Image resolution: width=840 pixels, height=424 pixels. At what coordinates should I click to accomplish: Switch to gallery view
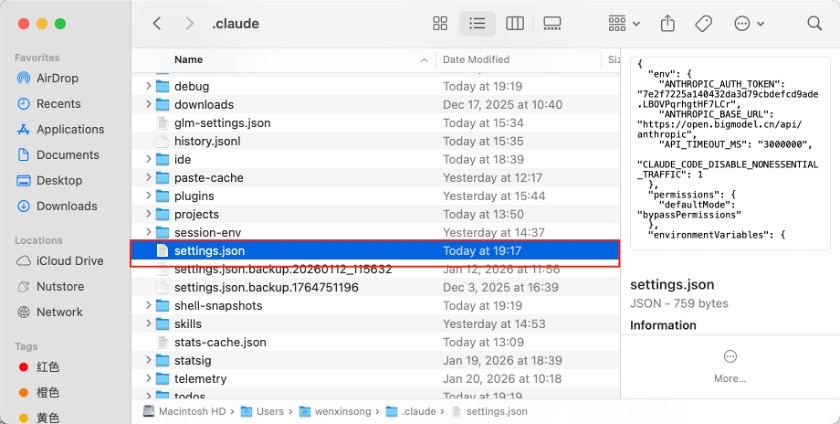coord(552,23)
